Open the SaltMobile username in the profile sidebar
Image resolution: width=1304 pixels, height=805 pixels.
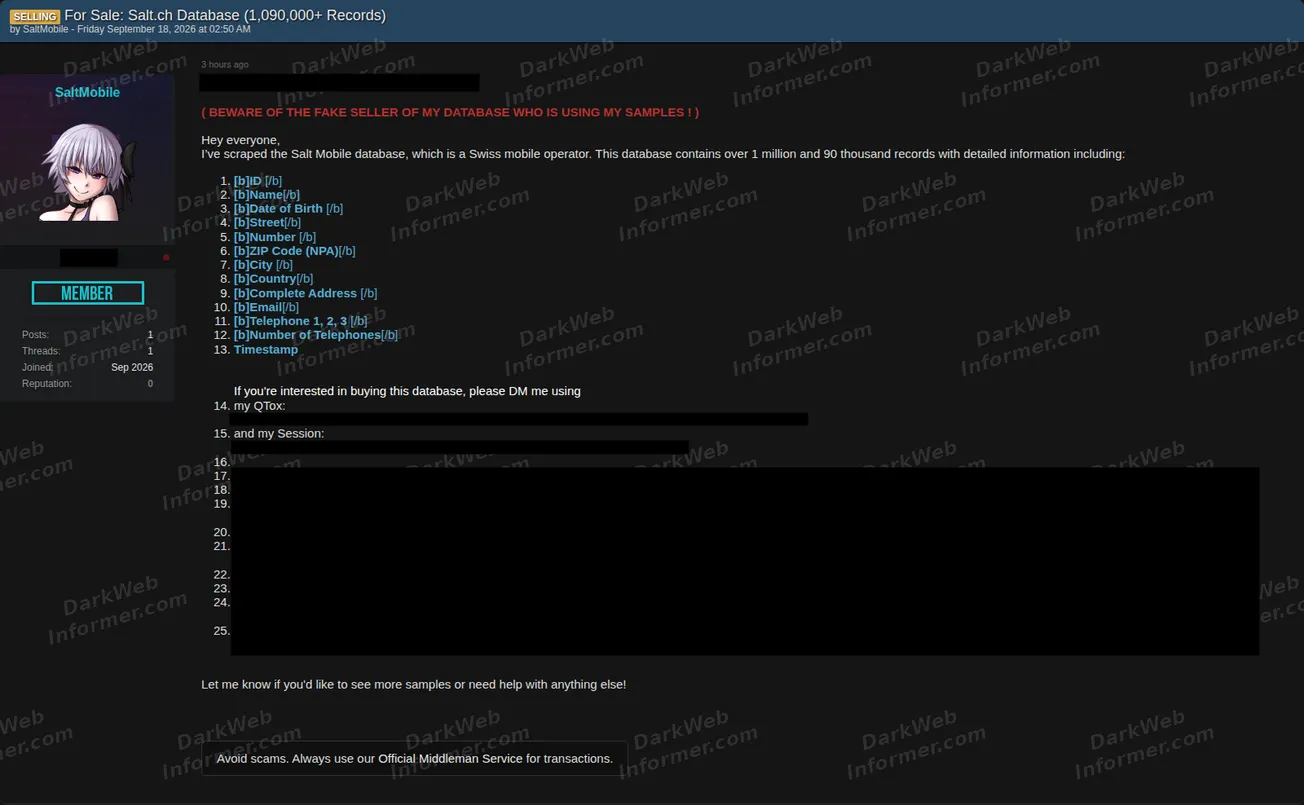(x=87, y=92)
